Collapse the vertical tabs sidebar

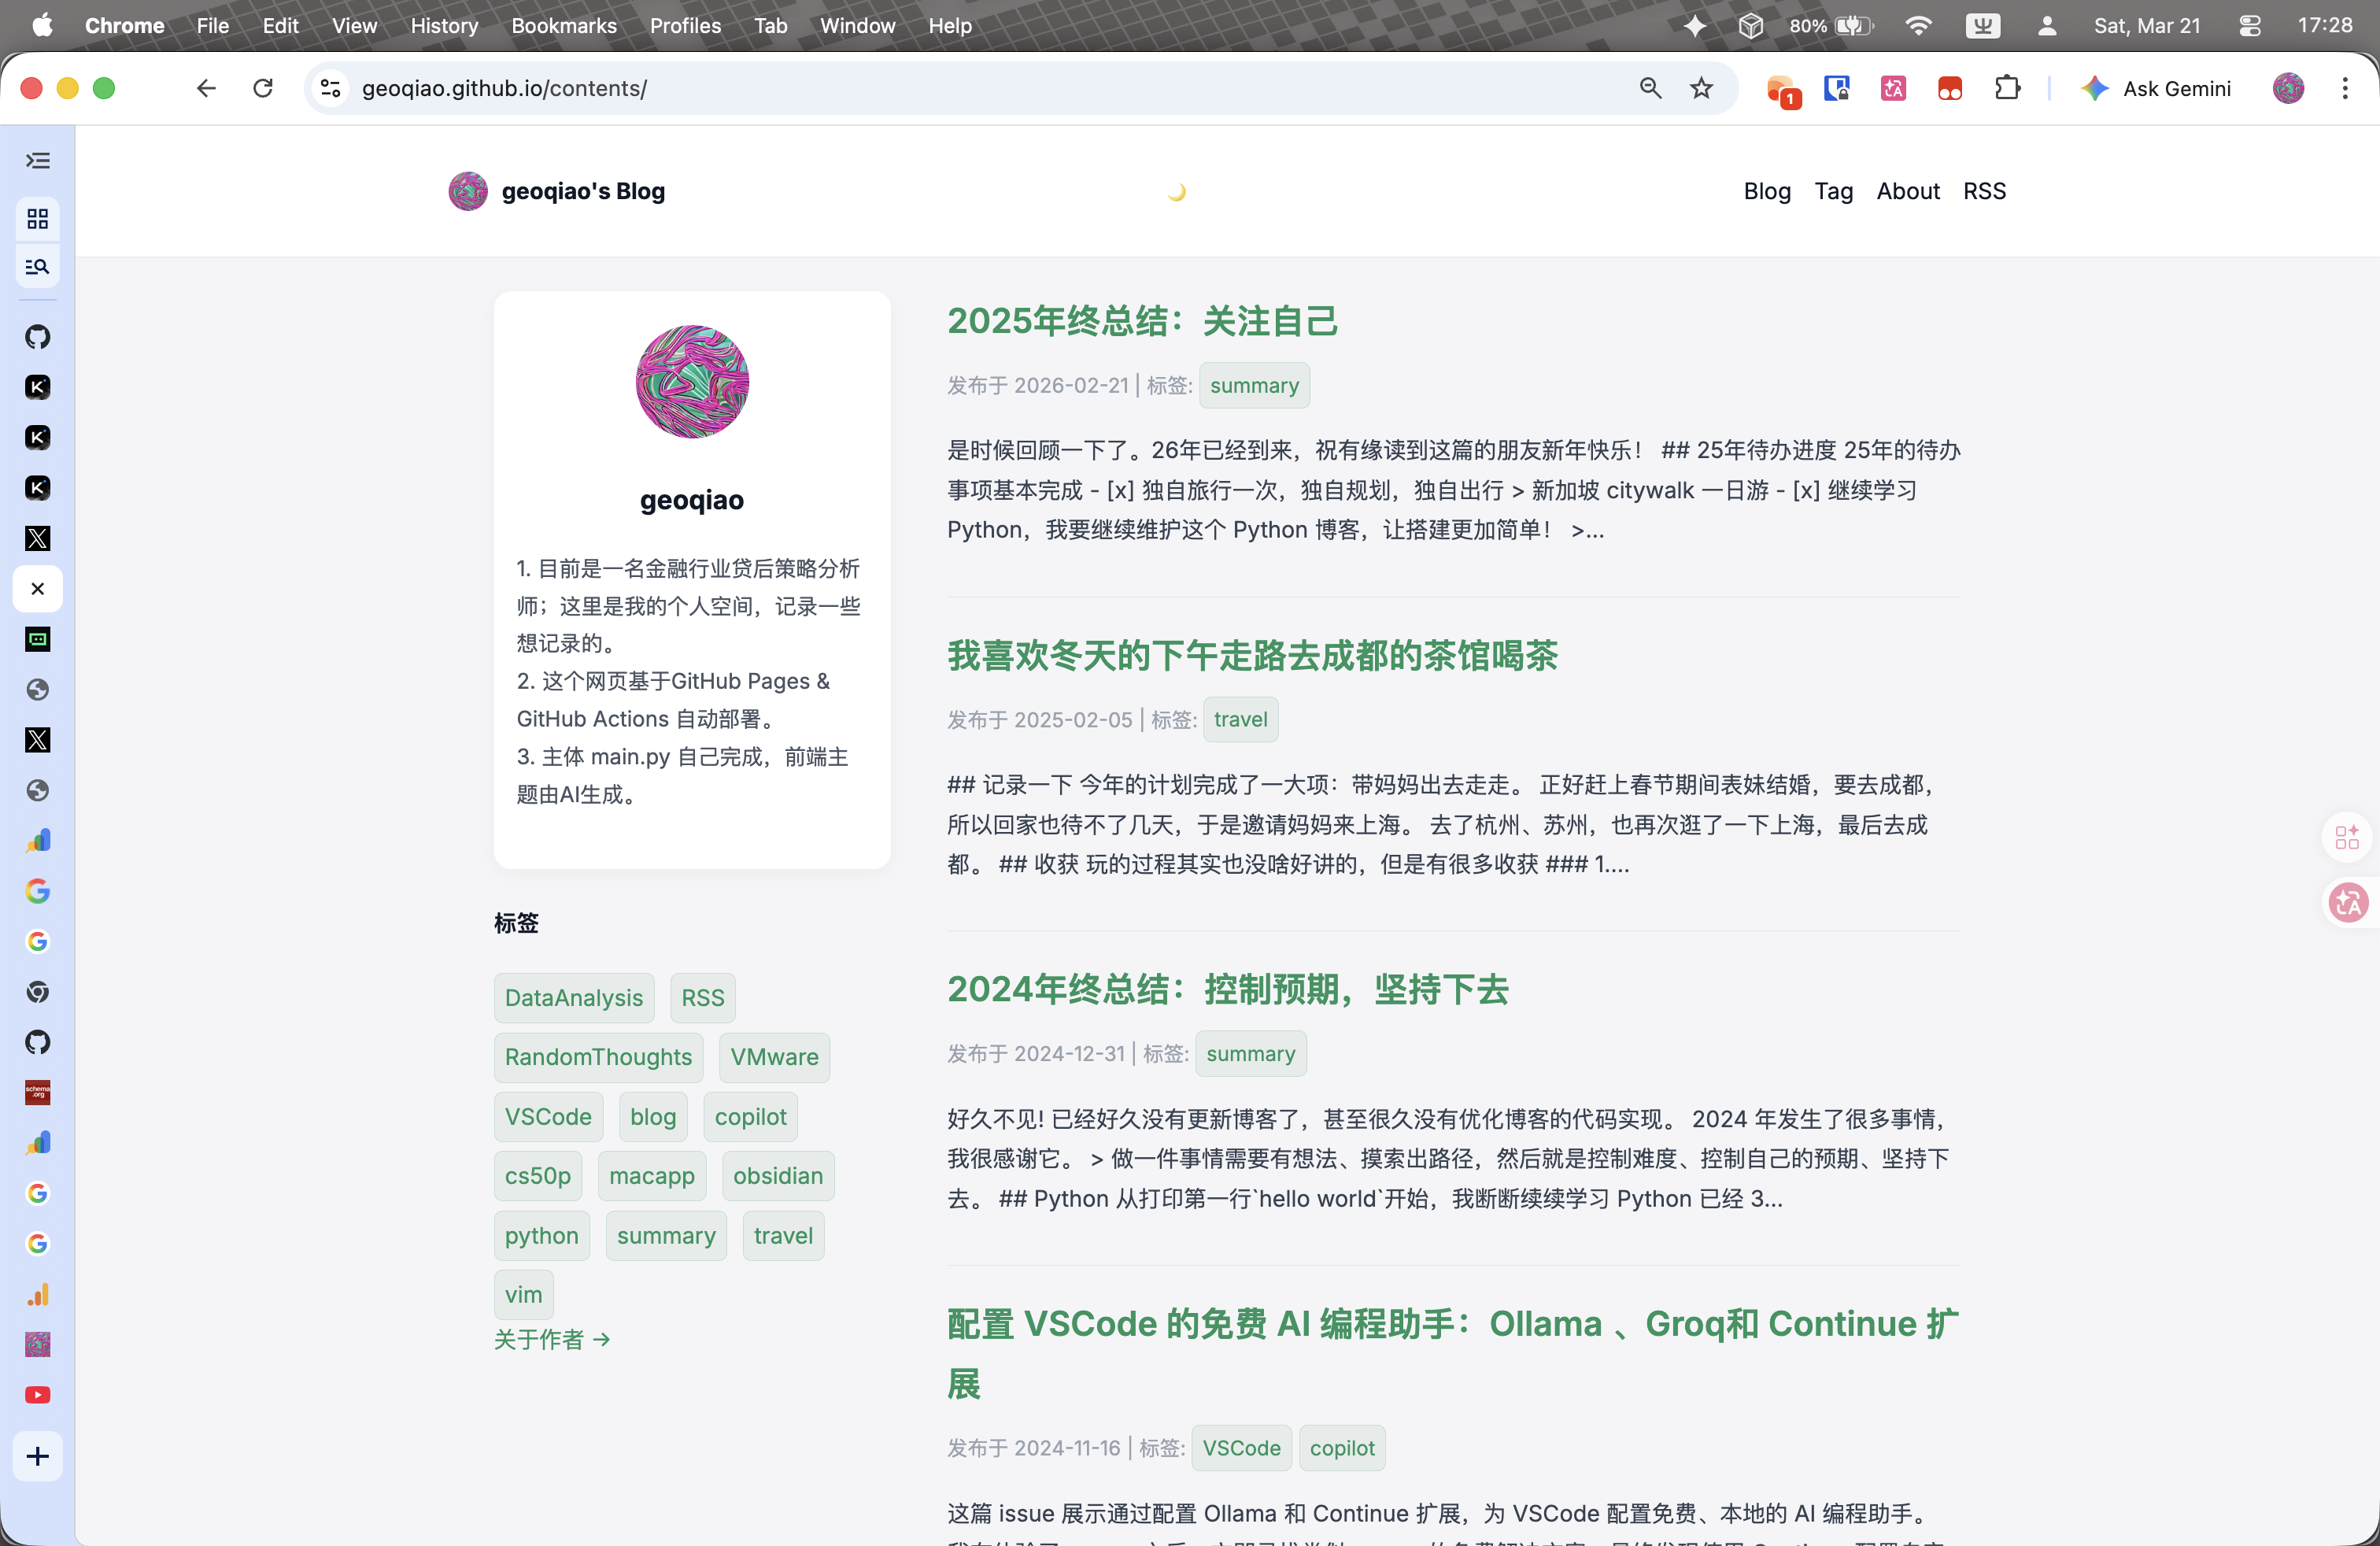[38, 161]
